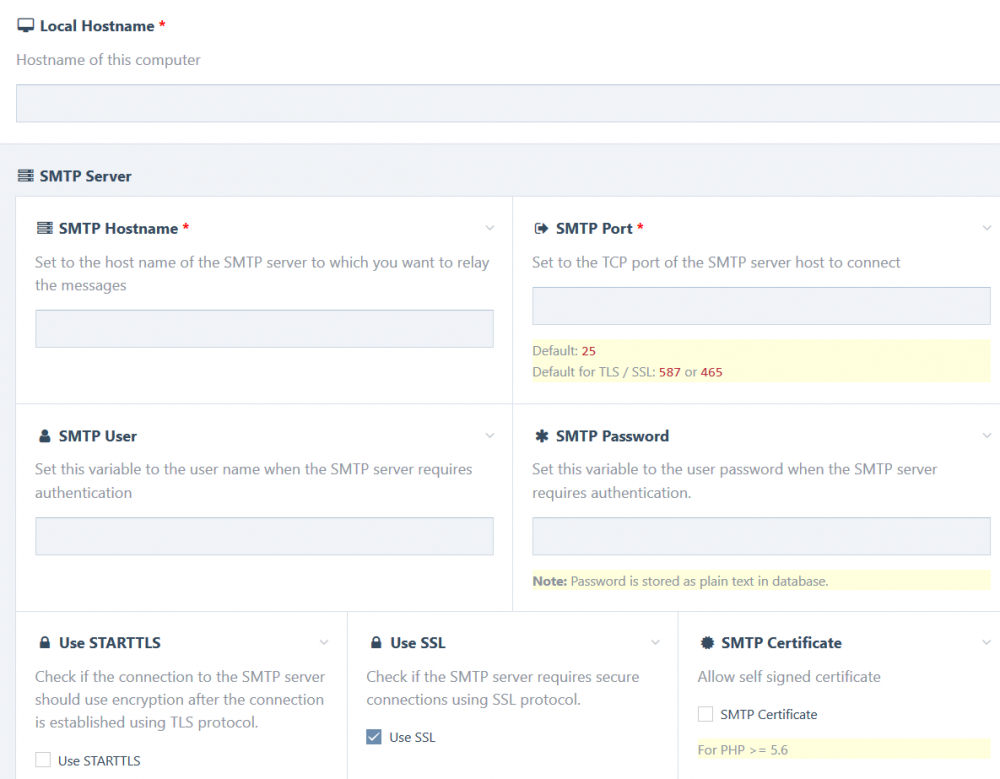Click the user icon beside SMTP User
This screenshot has height=779, width=1000.
44,436
